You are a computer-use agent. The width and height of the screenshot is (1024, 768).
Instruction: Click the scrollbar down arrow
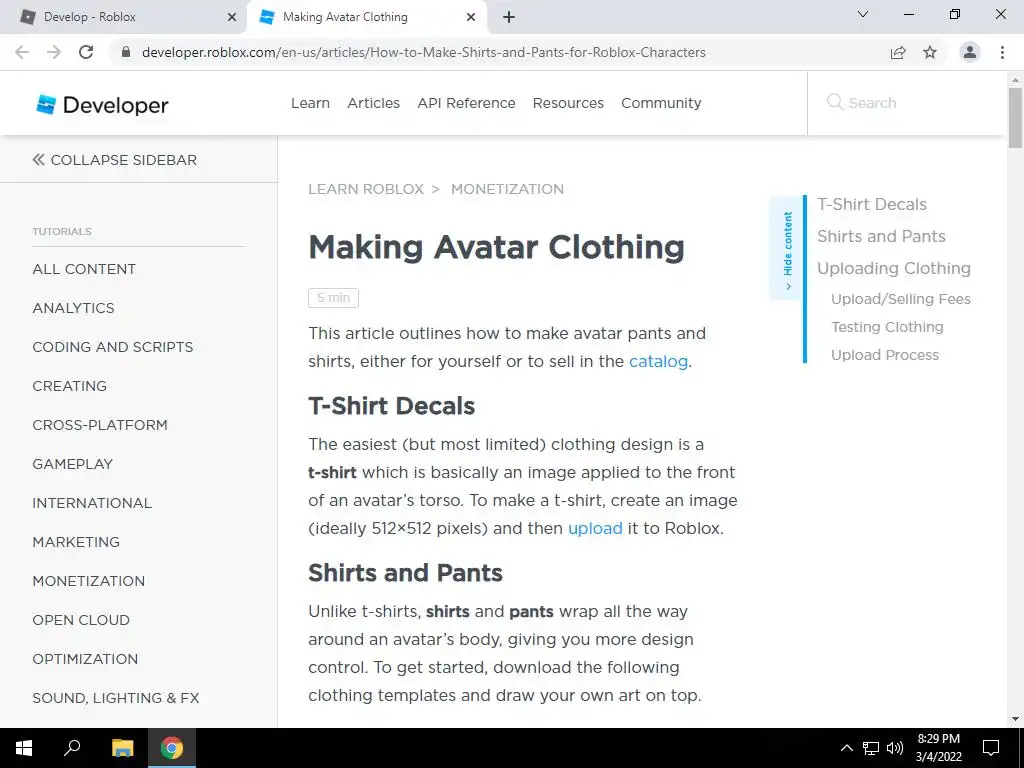tap(1015, 719)
